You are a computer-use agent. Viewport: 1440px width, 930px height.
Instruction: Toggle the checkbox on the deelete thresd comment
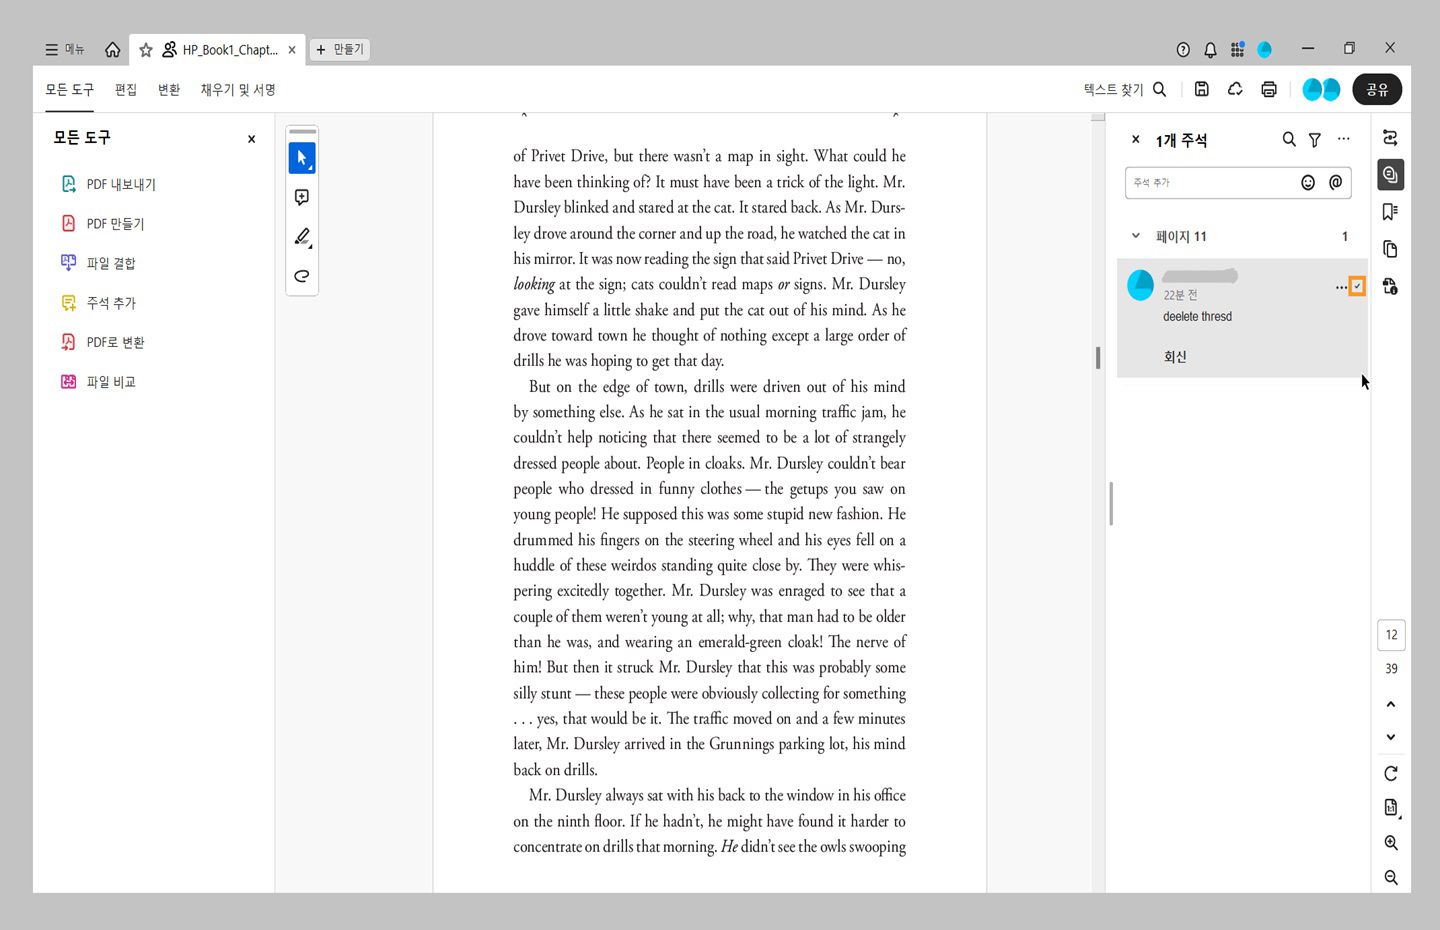pos(1357,287)
